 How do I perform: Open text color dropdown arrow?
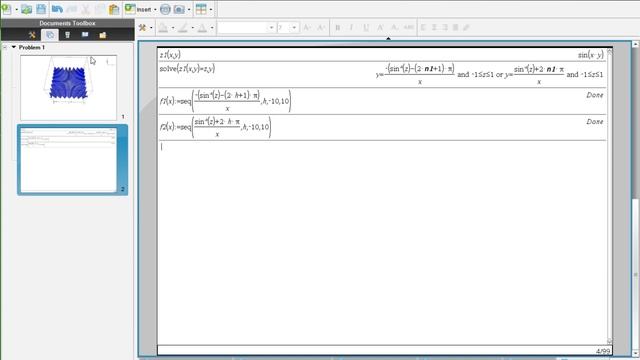tap(212, 28)
